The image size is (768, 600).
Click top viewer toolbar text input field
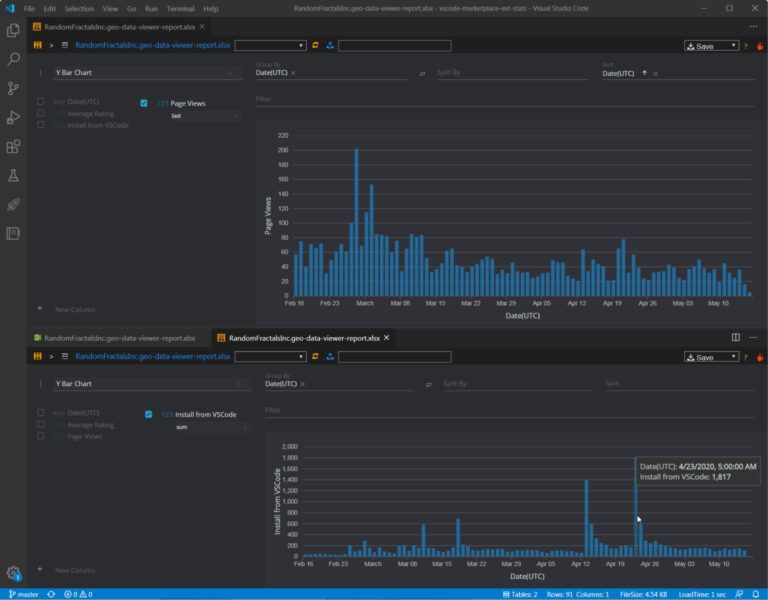point(395,46)
